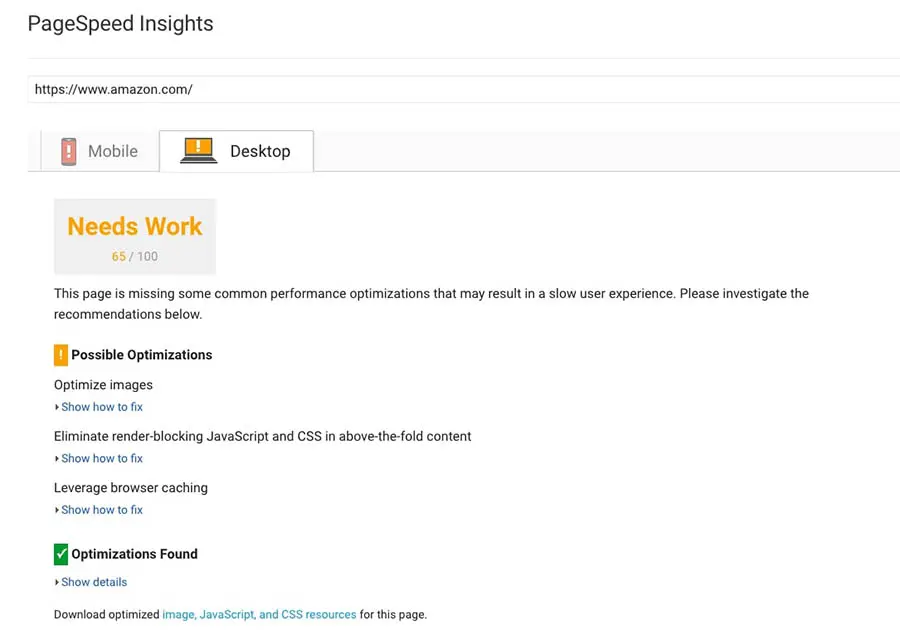
Task: Click the orange warning icon beside Possible Optimizations
Action: [x=61, y=355]
